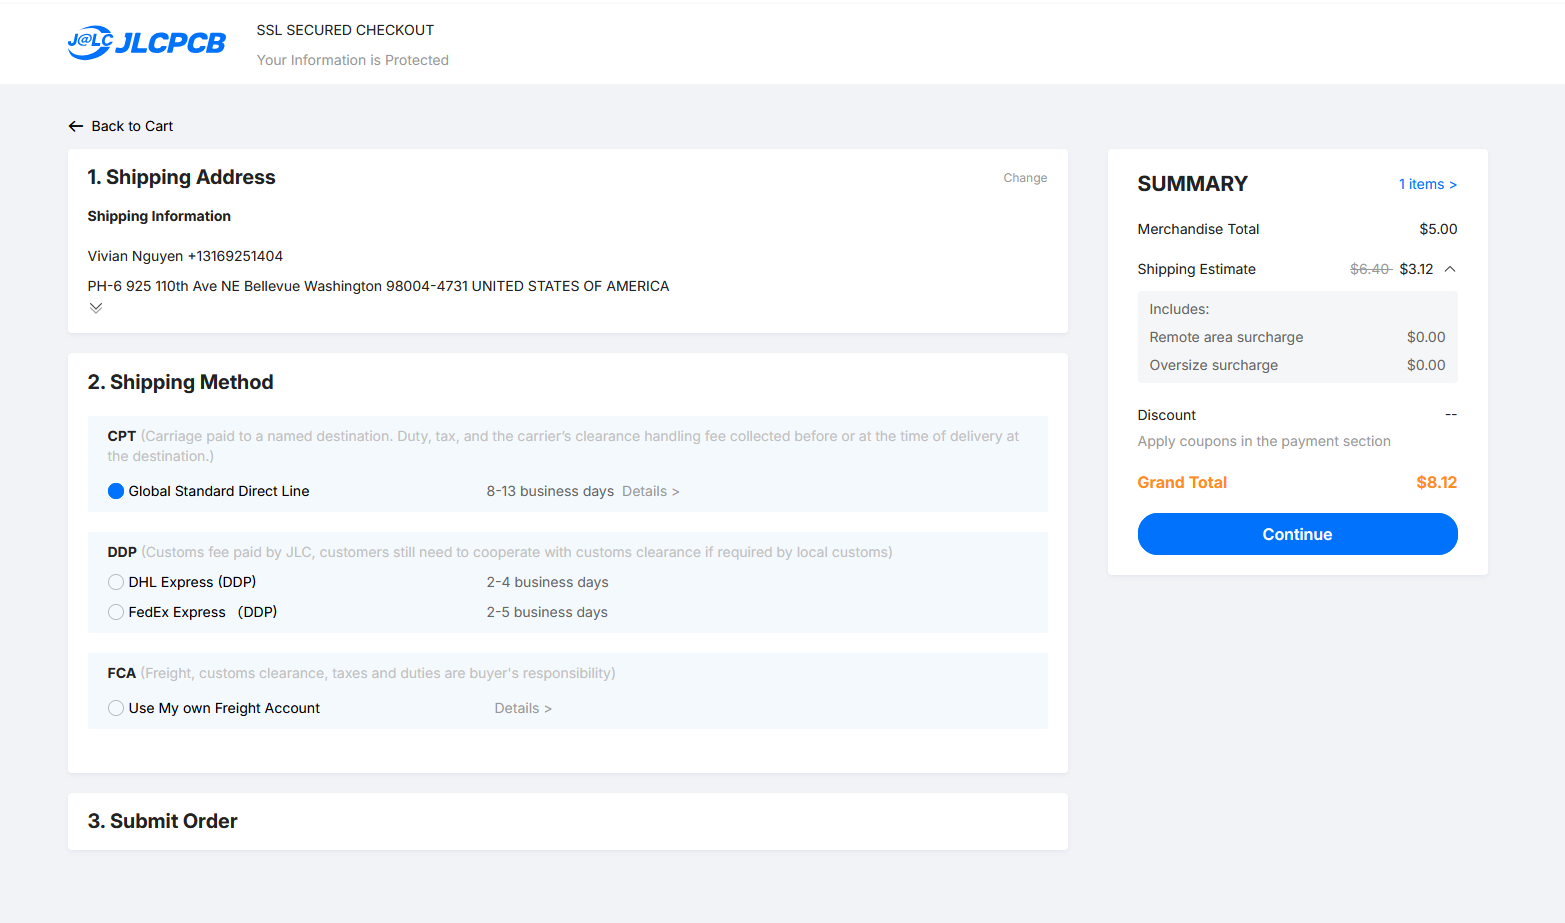Image resolution: width=1565 pixels, height=923 pixels.
Task: Open Details for Global Standard Direct Line
Action: (650, 491)
